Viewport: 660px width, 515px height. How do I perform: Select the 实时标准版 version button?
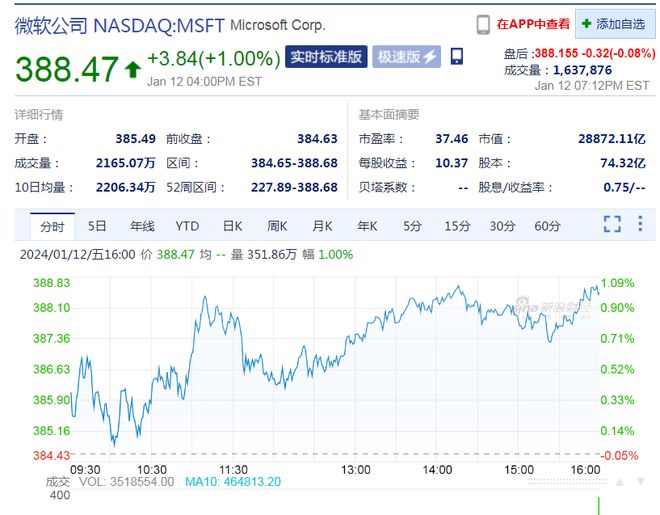coord(326,56)
